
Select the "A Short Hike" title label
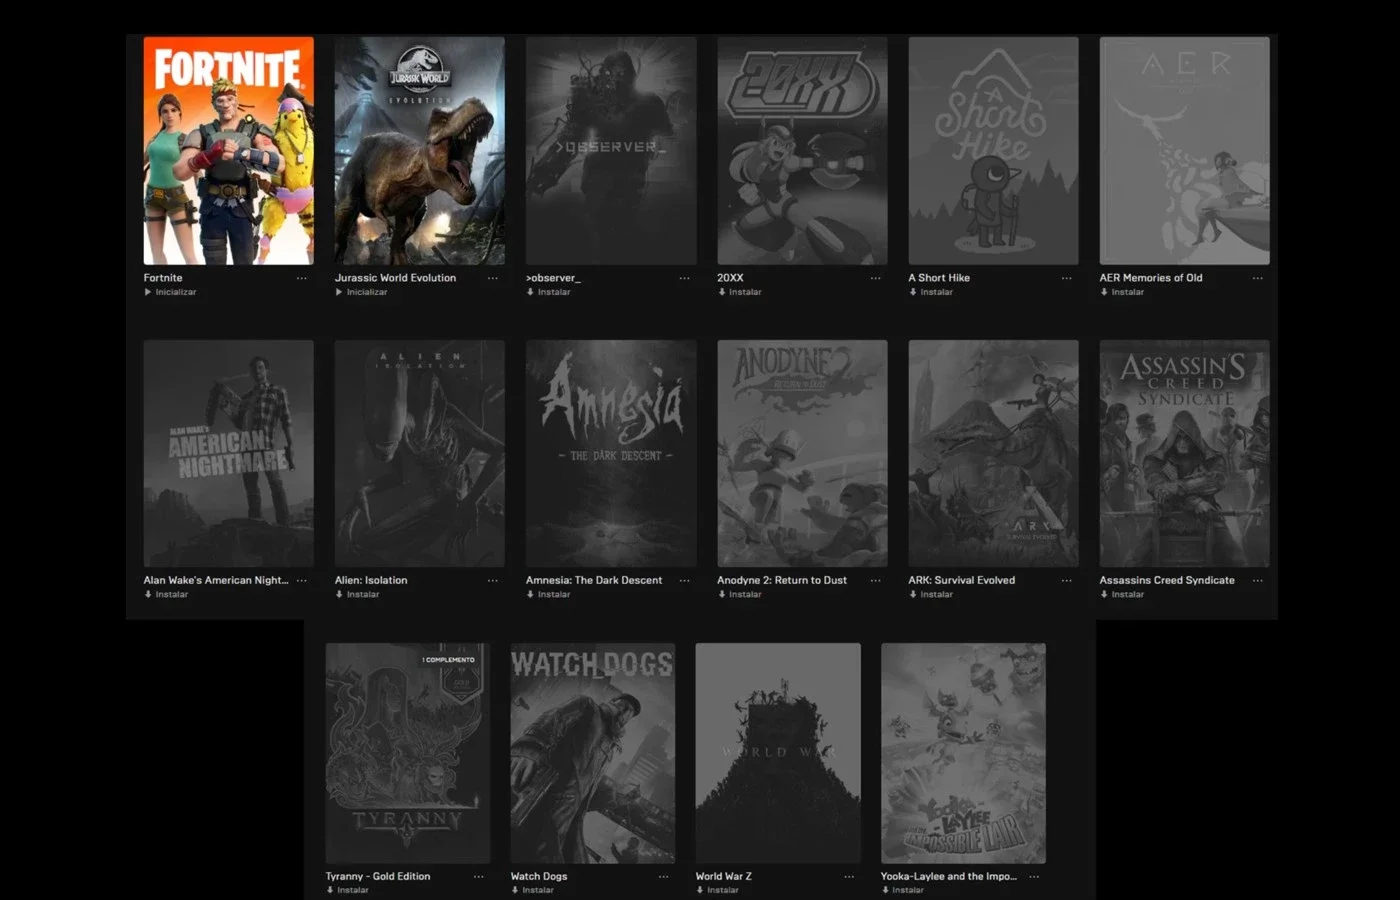939,278
